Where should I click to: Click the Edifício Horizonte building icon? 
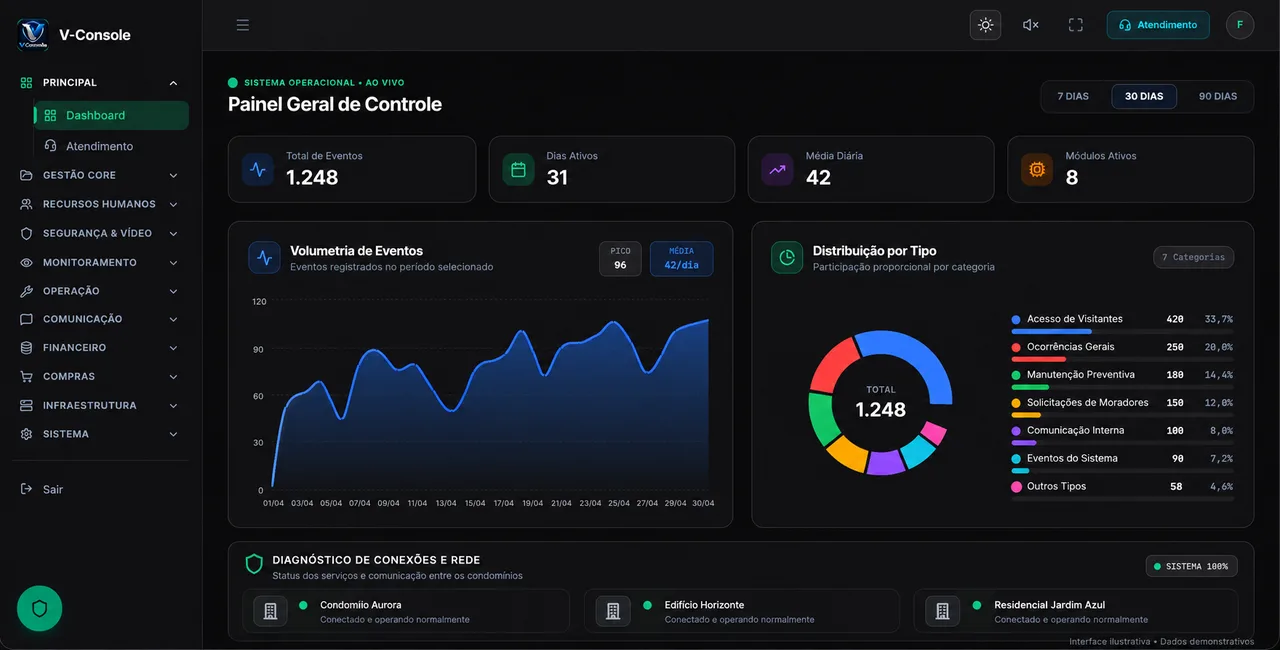[x=613, y=610]
